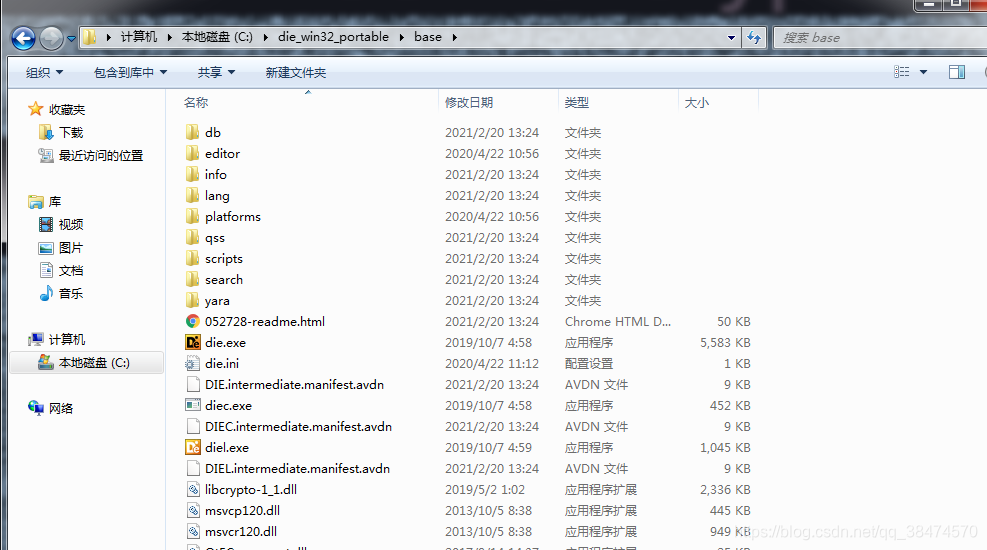Select 收藏夹 in the navigation pane
The height and width of the screenshot is (550, 987).
coord(67,109)
